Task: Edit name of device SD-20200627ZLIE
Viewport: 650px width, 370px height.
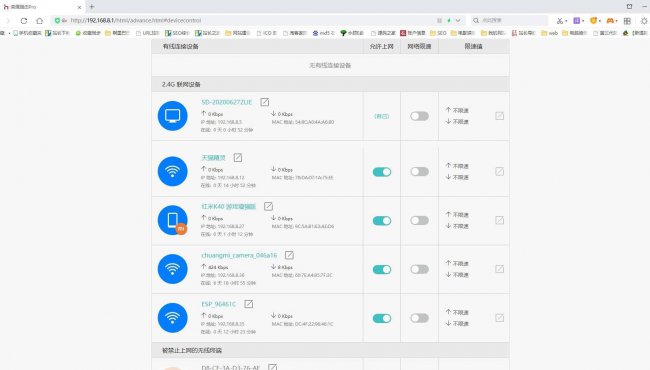Action: 264,102
